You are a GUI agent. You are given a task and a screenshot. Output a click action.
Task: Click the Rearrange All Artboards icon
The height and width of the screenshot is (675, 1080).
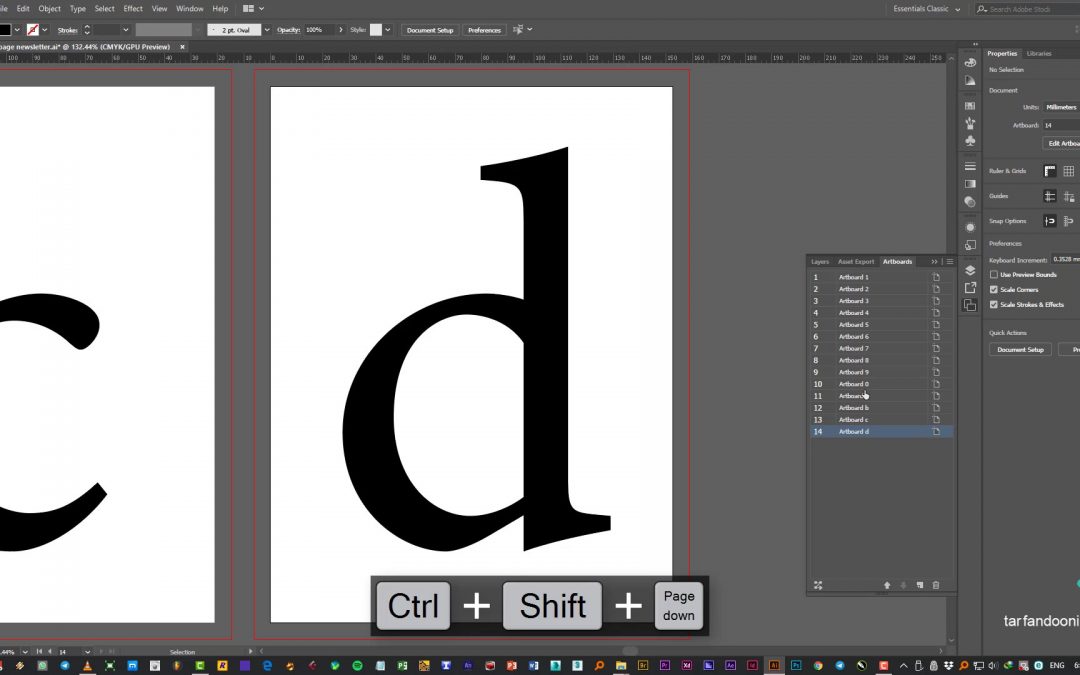tap(818, 585)
